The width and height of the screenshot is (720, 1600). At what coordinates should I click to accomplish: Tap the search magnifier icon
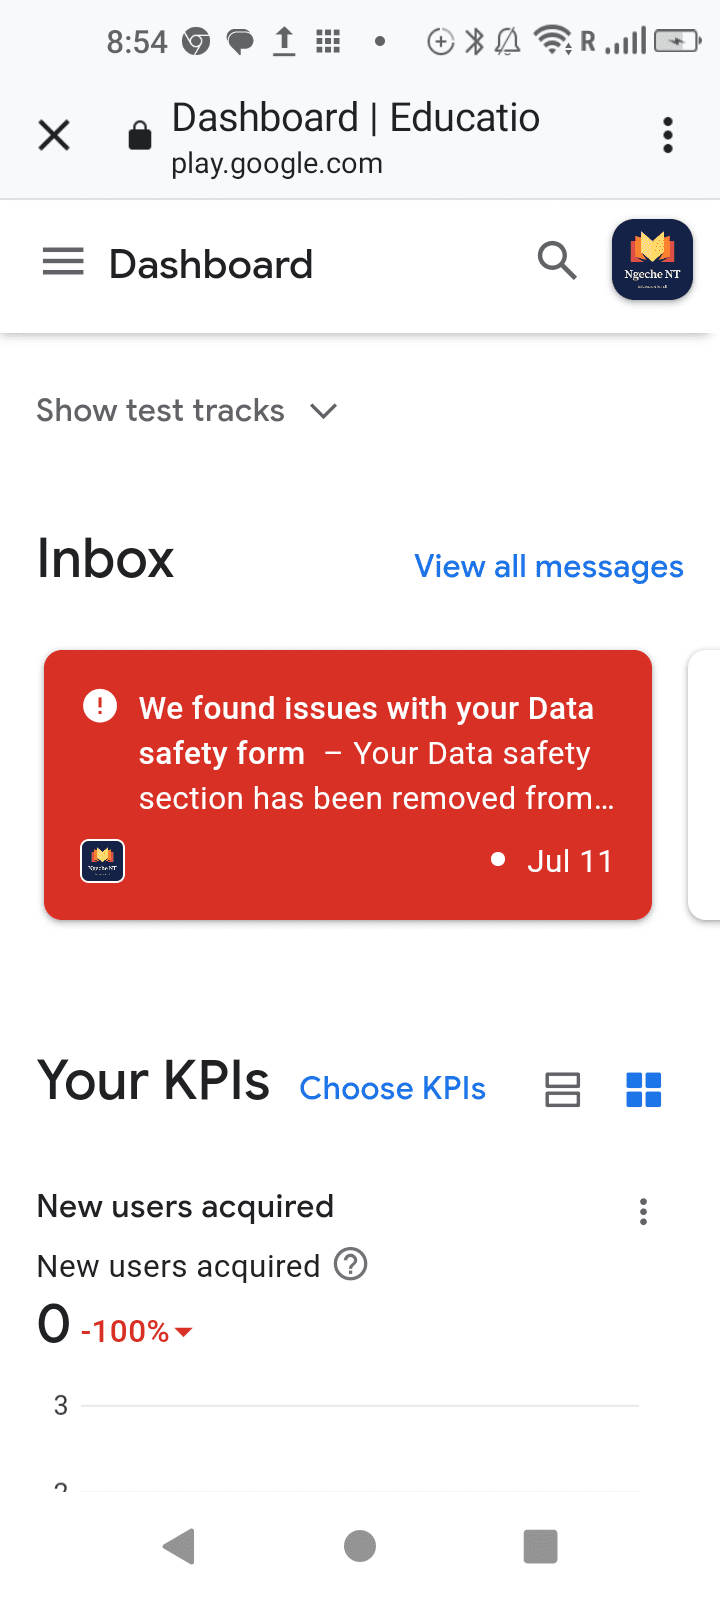click(556, 261)
